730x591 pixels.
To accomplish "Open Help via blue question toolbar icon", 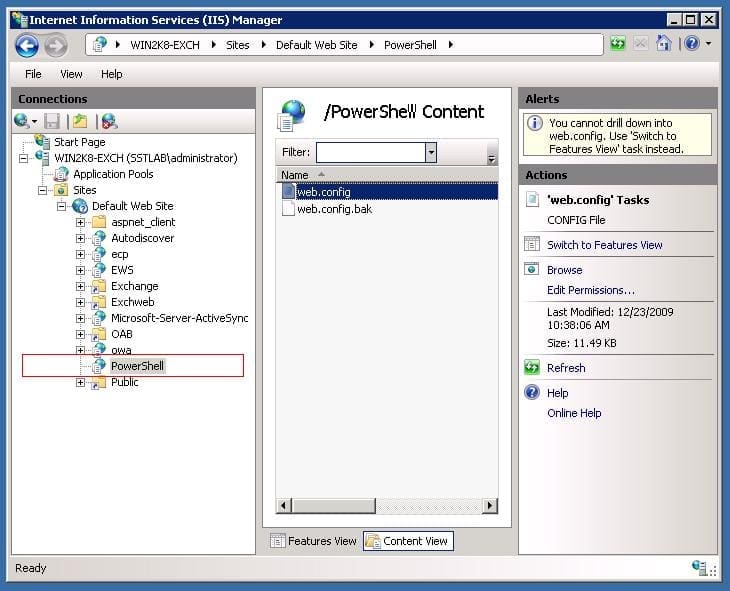I will pyautogui.click(x=692, y=44).
